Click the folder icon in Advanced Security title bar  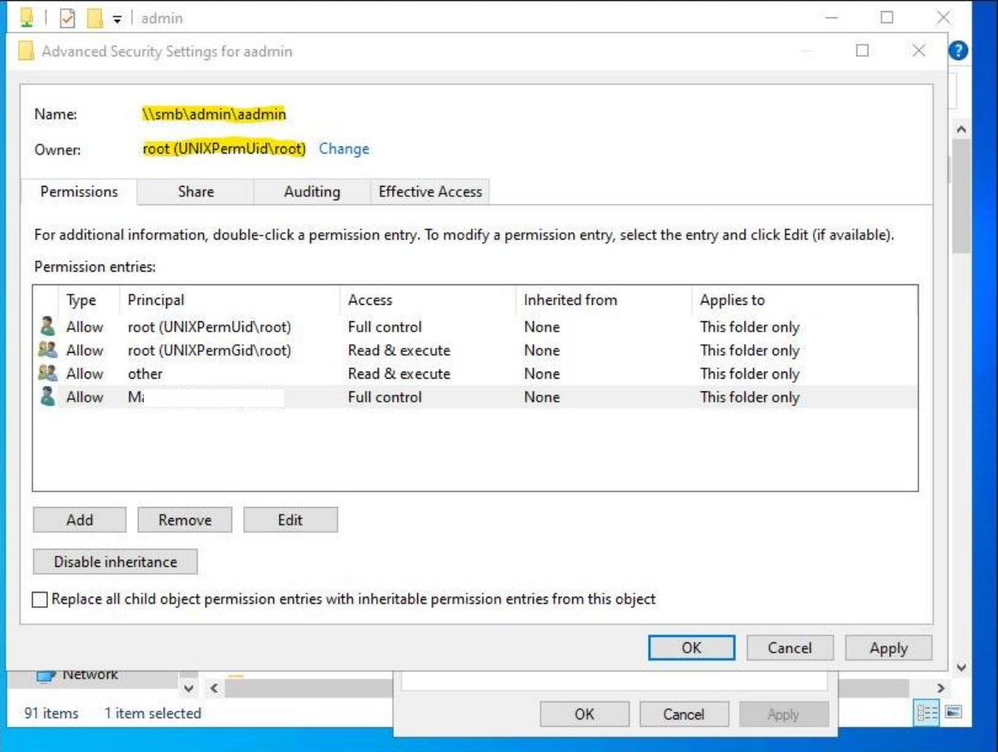coord(26,51)
